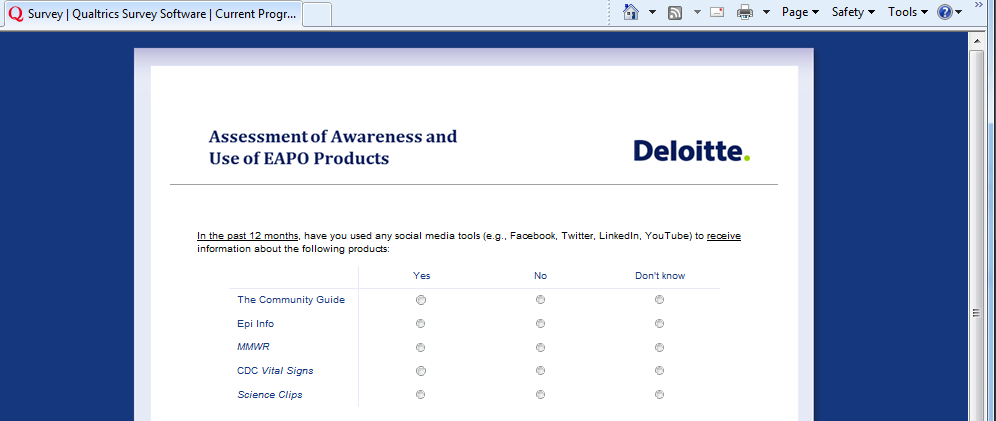
Task: Select No for Science Clips
Action: pos(540,394)
